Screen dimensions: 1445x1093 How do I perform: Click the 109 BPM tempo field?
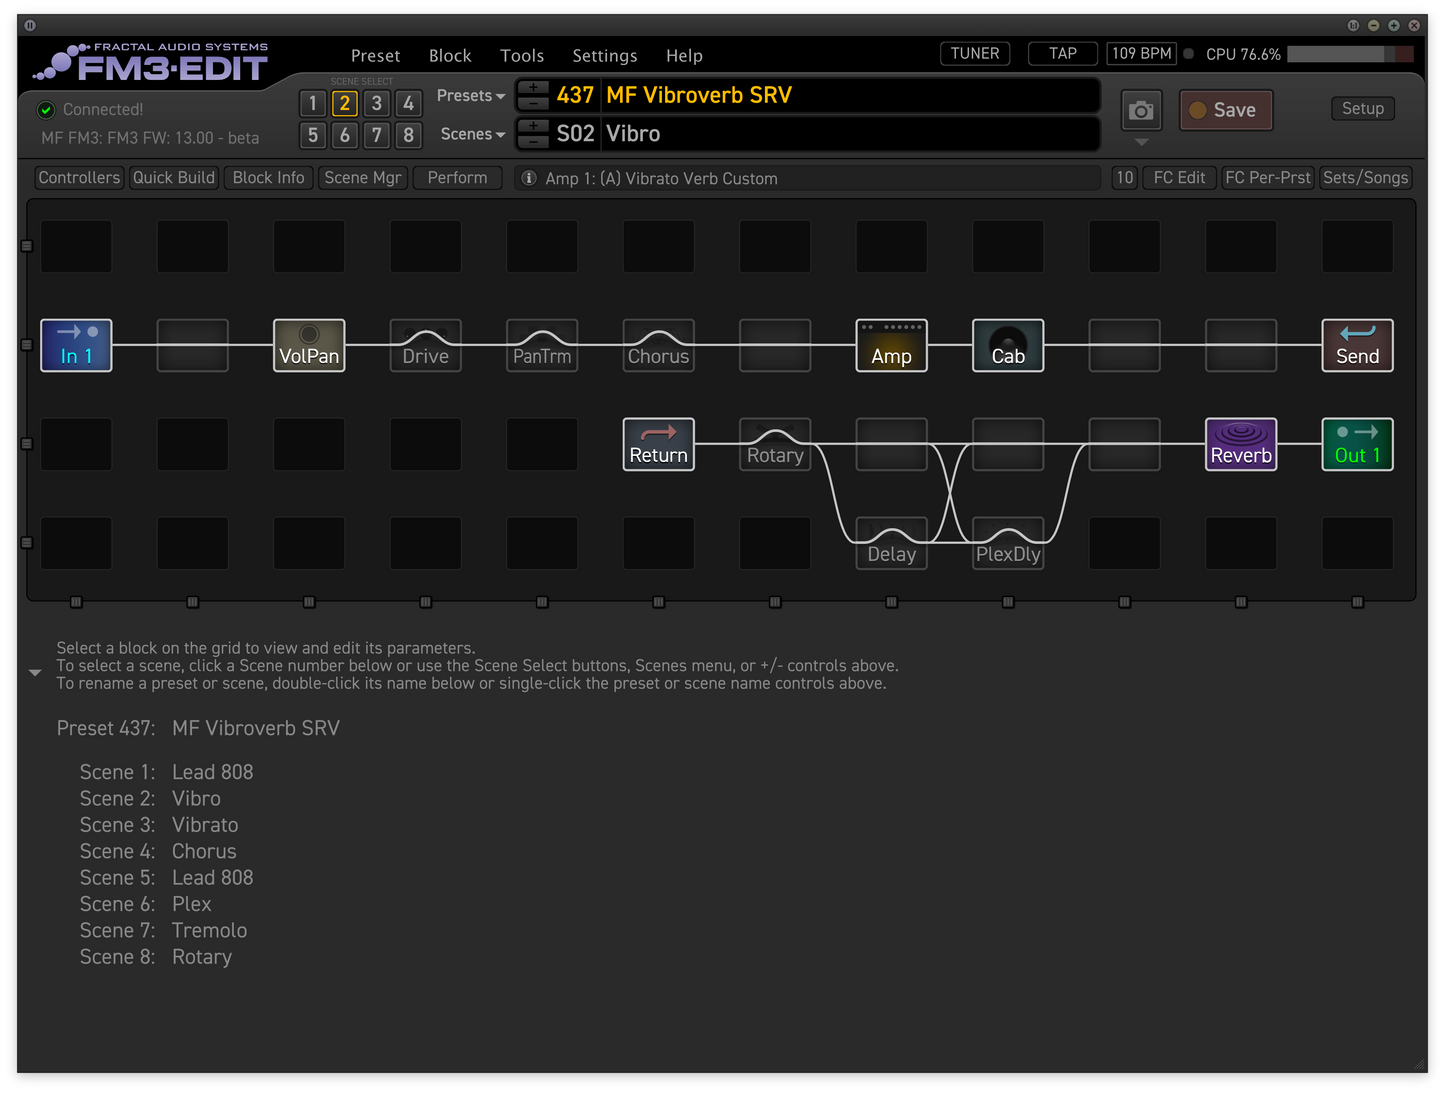pyautogui.click(x=1141, y=54)
